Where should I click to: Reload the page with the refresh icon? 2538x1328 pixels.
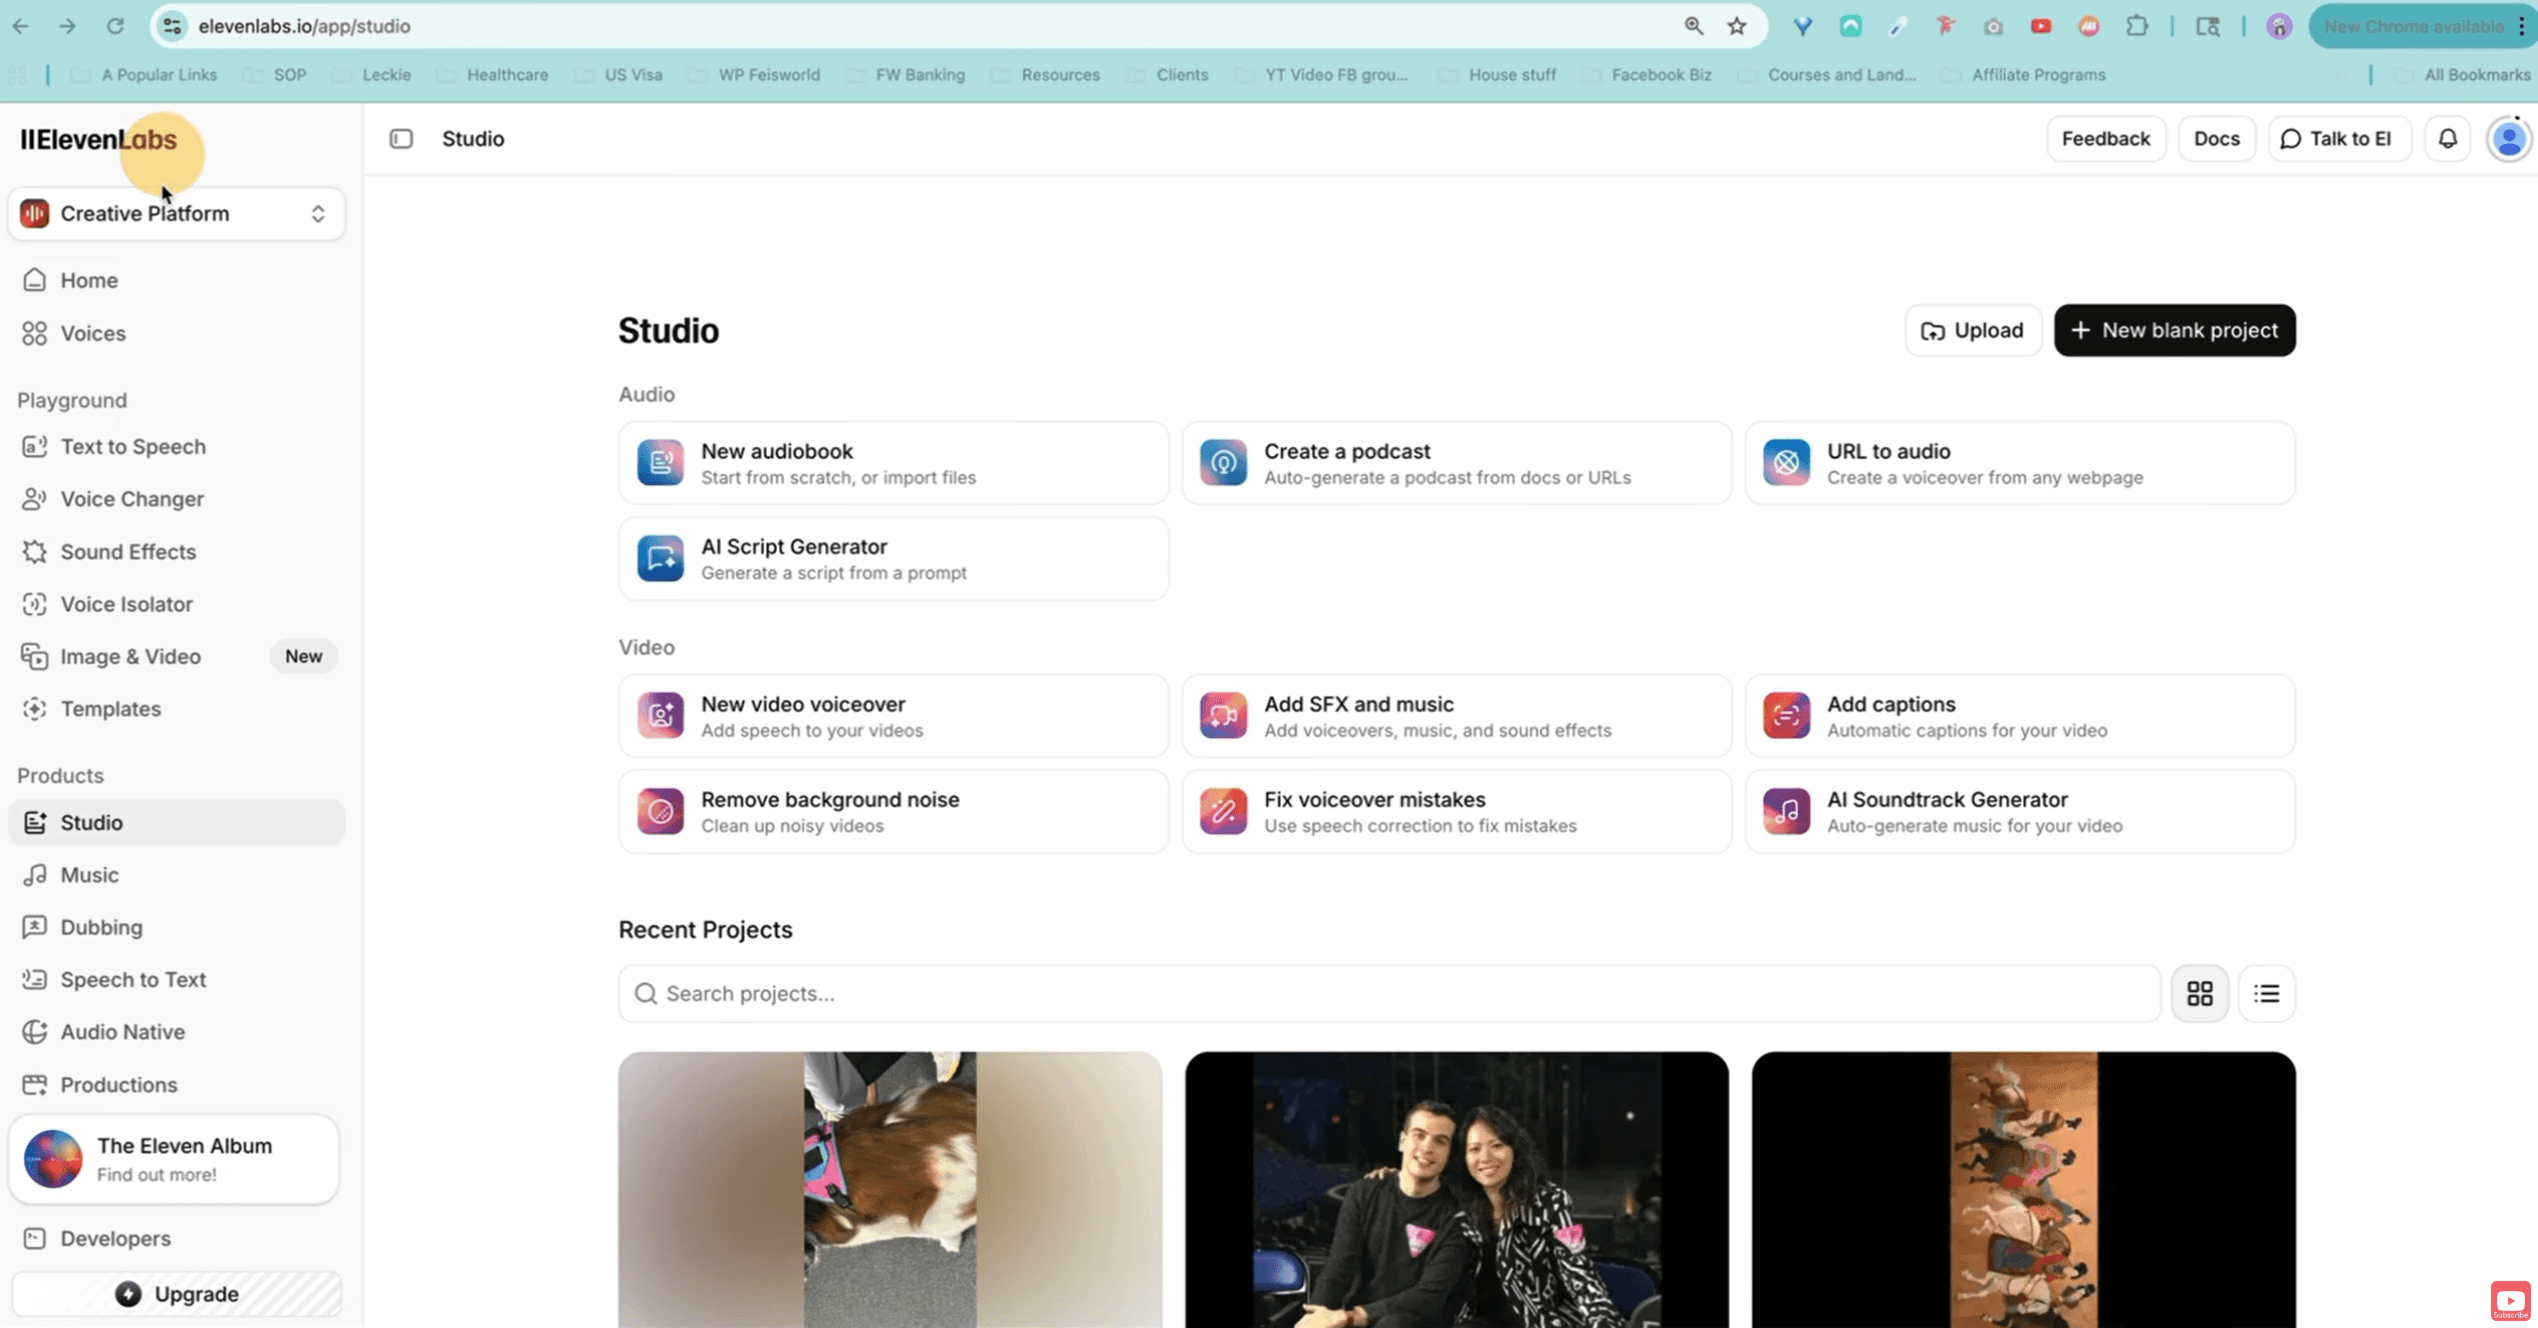(x=115, y=26)
